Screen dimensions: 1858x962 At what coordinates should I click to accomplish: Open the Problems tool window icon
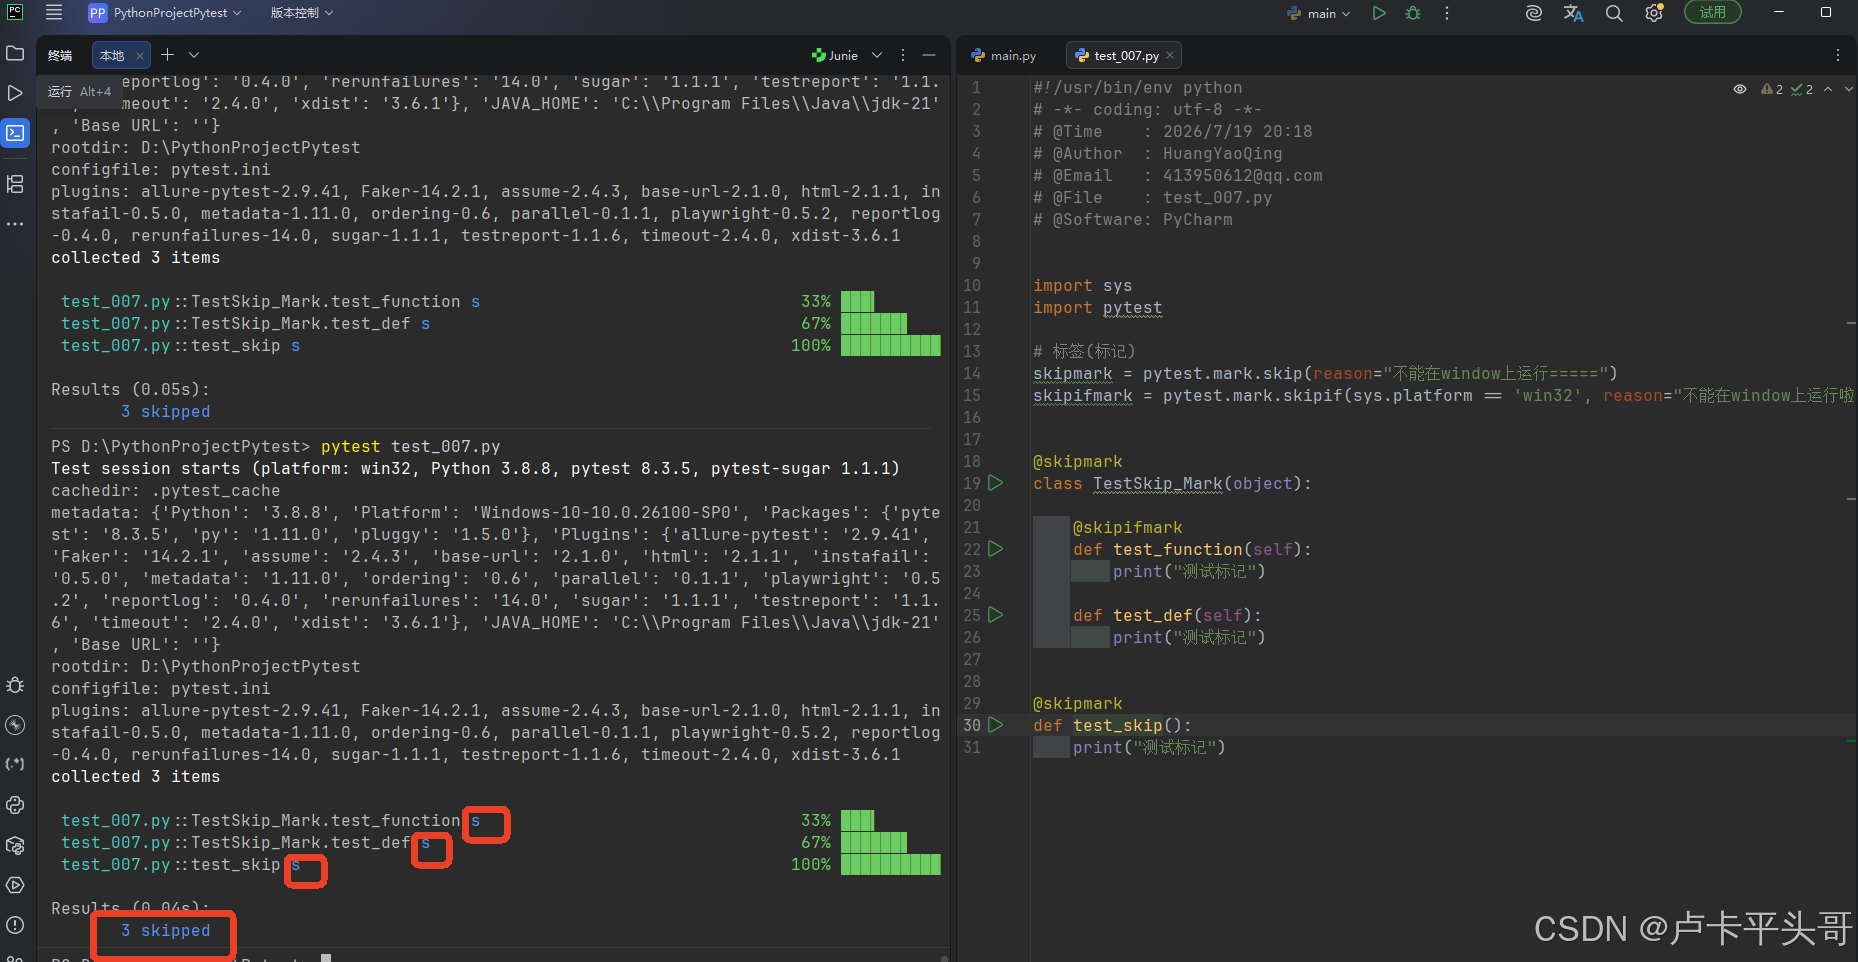coord(15,925)
